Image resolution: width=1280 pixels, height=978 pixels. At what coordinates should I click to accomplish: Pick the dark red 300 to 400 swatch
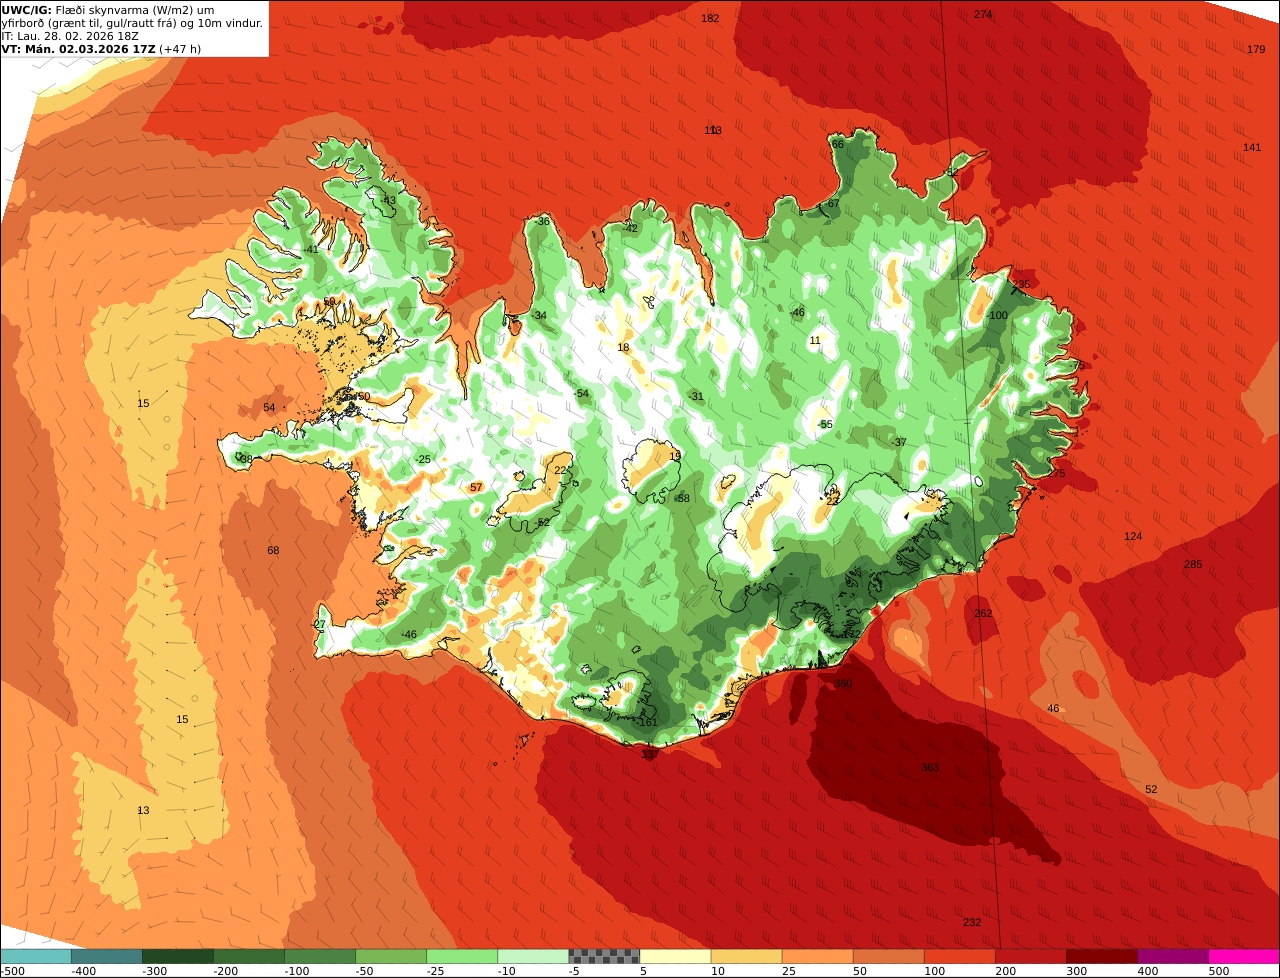1101,956
